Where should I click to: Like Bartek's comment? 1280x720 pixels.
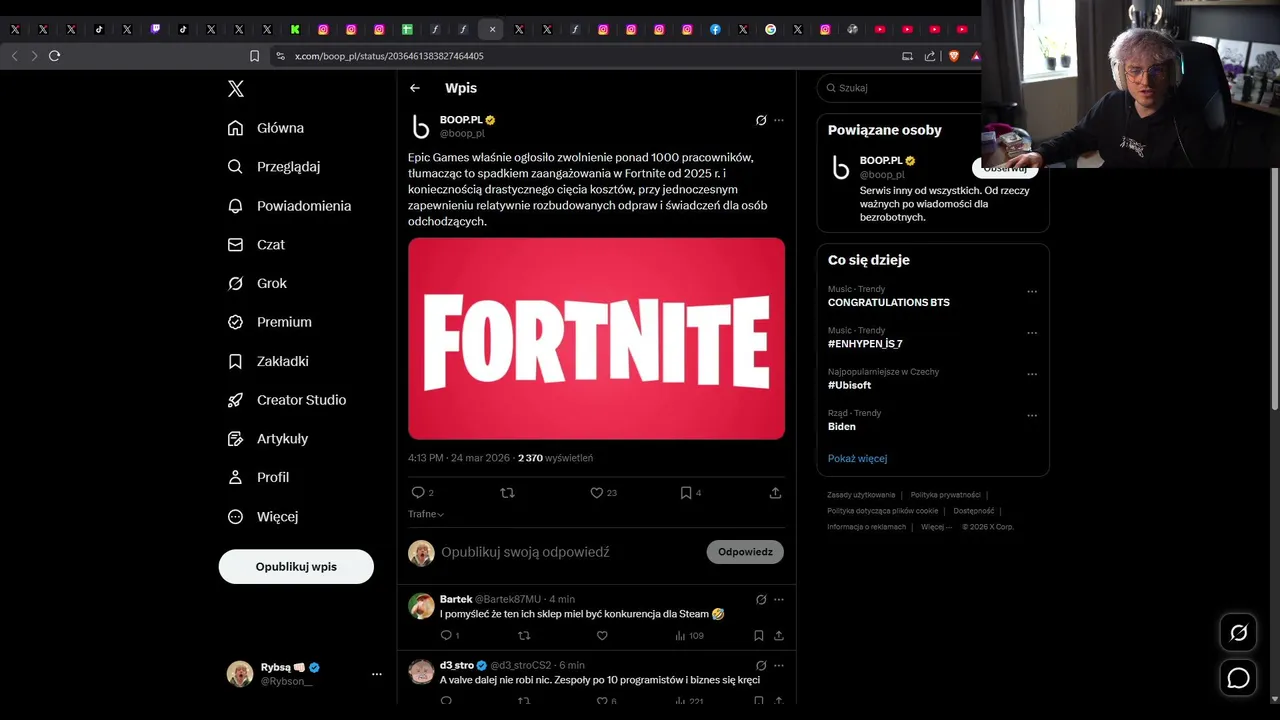click(602, 636)
